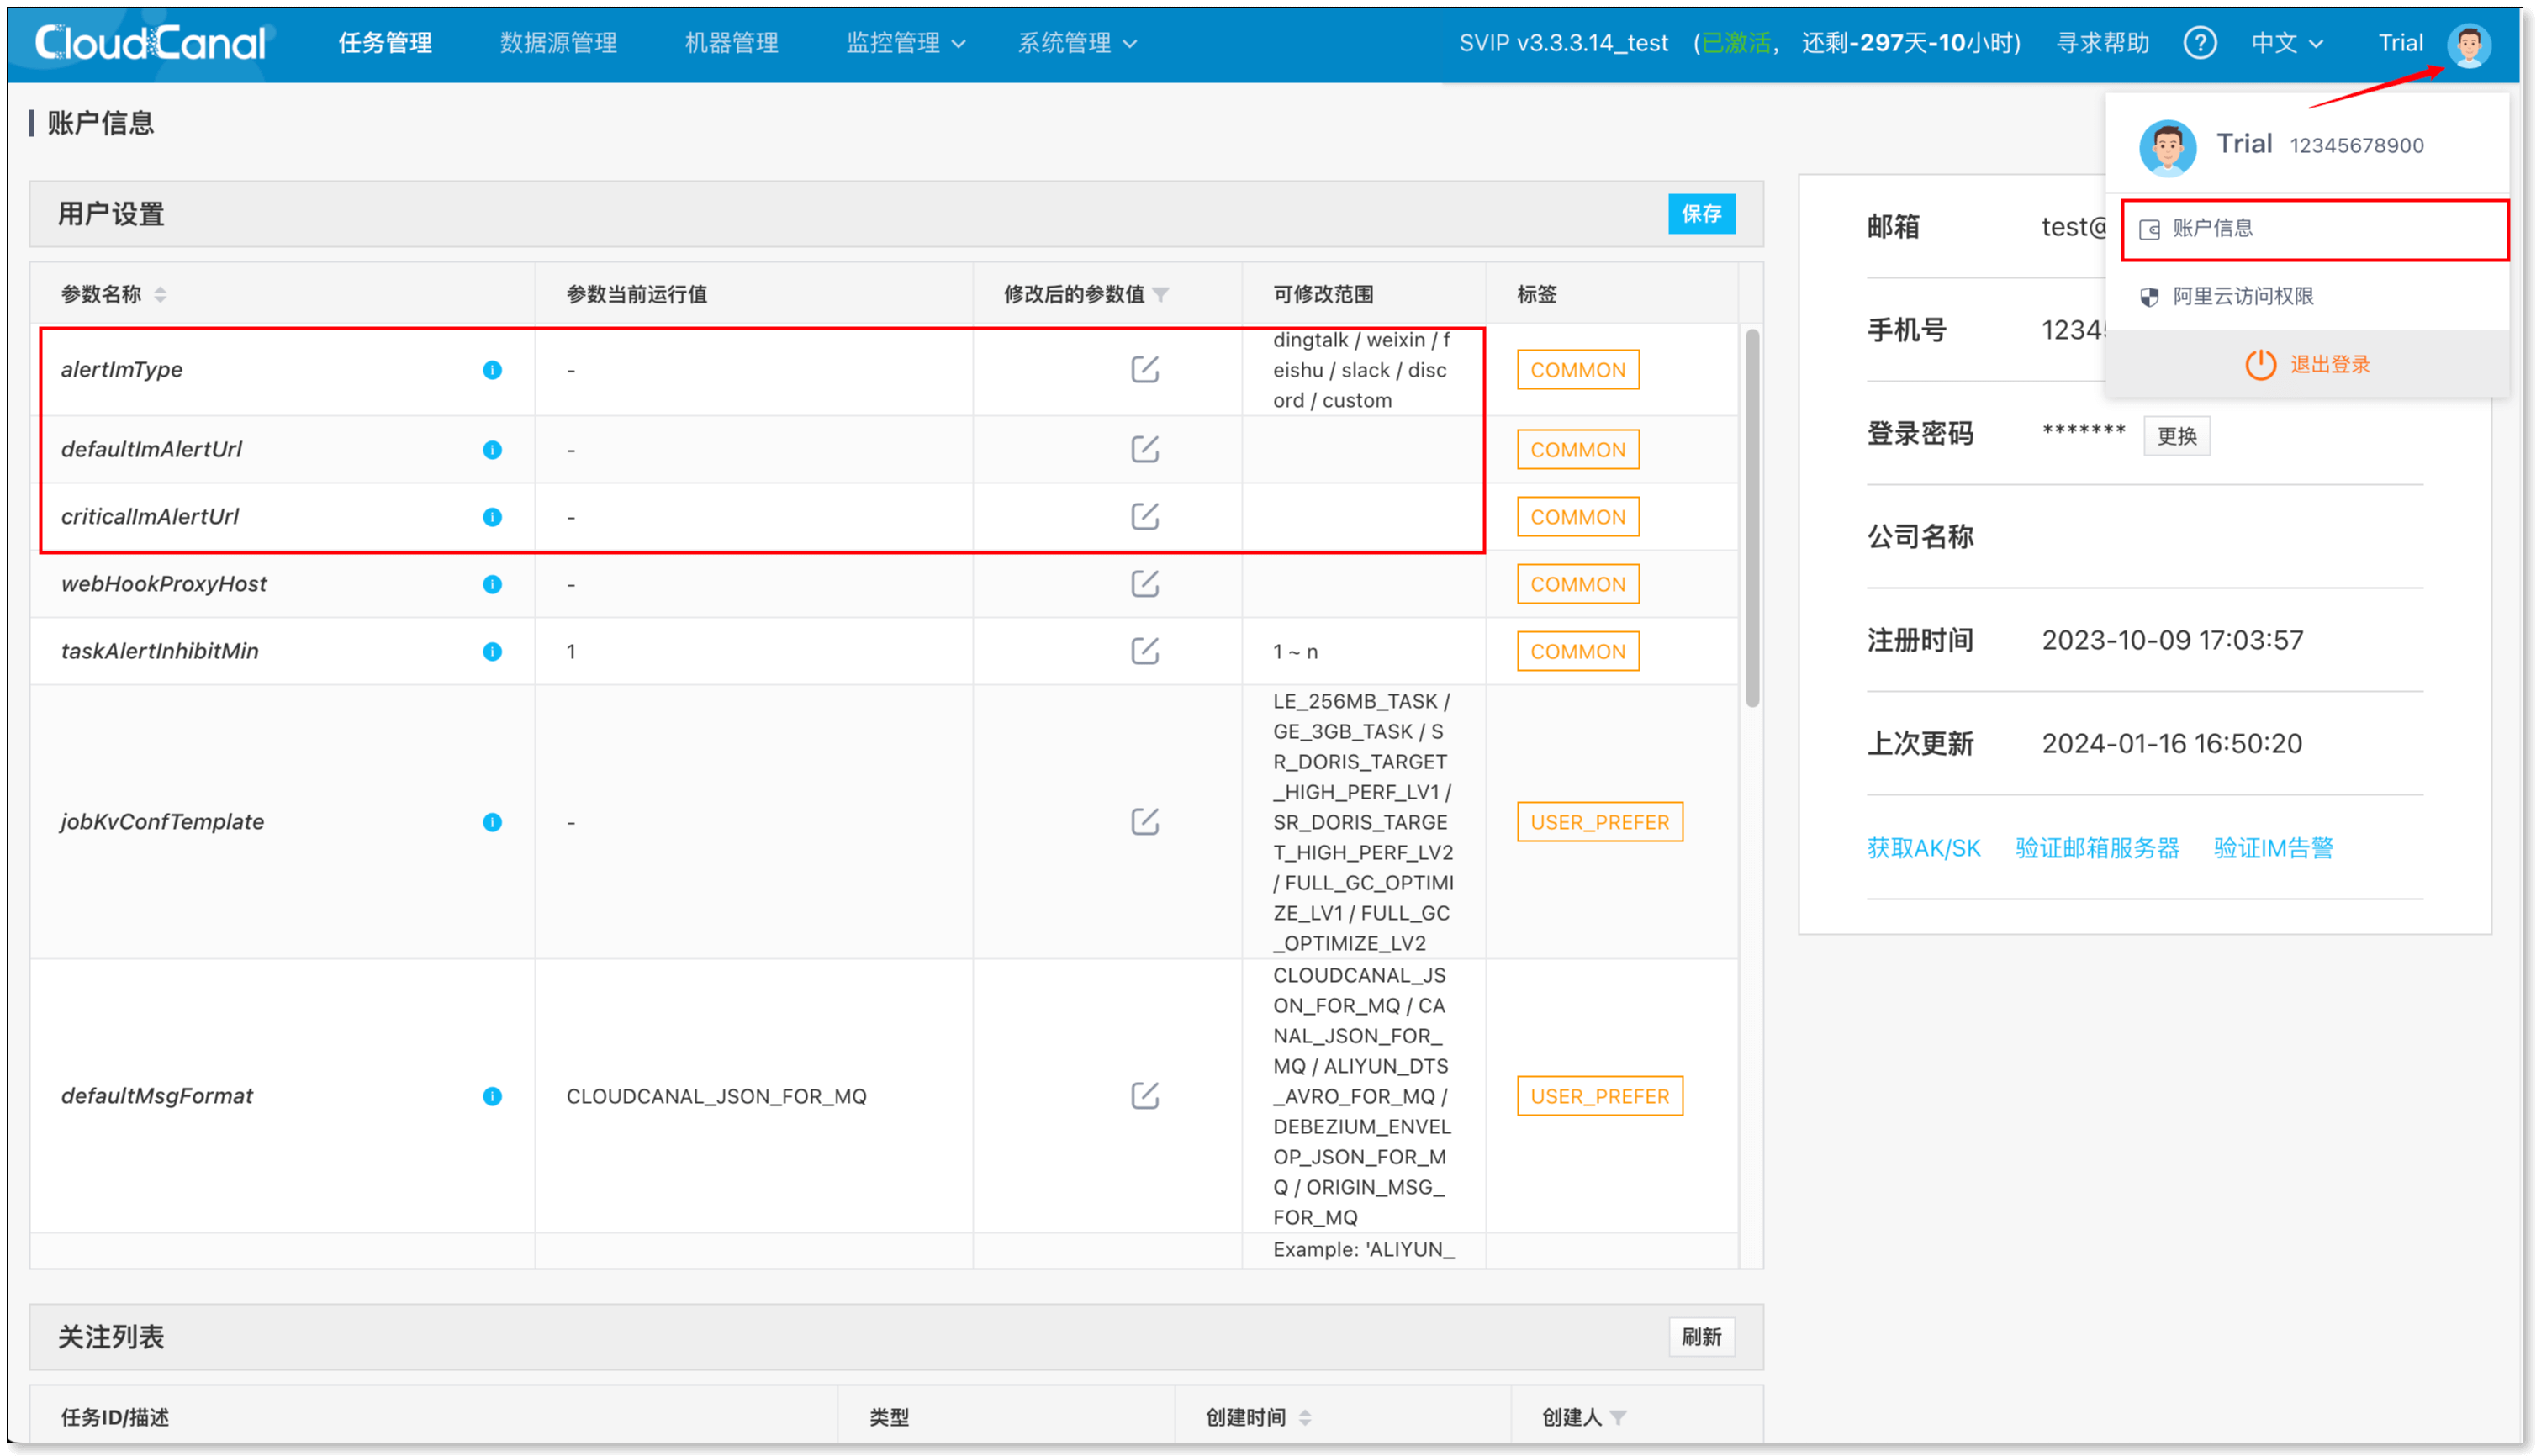Click the 验证IM告警 link
This screenshot has height=1456, width=2536.
pos(2272,848)
